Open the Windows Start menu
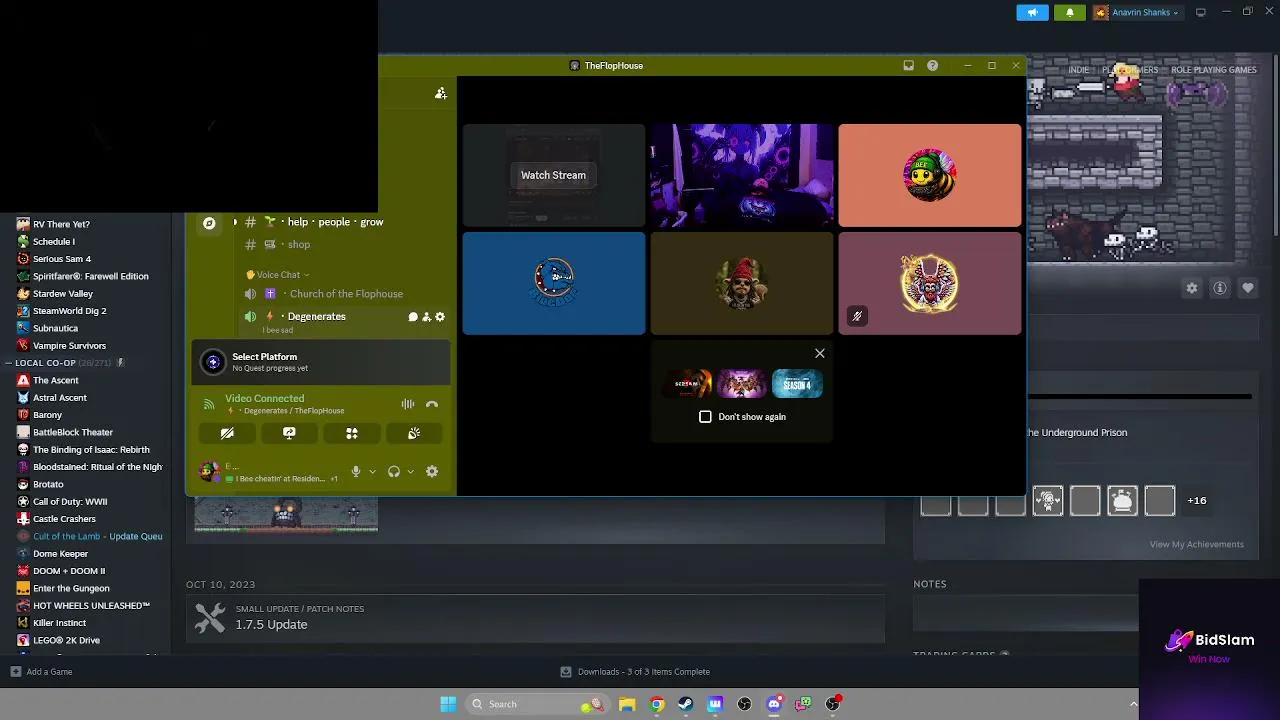The width and height of the screenshot is (1280, 720). [x=448, y=704]
